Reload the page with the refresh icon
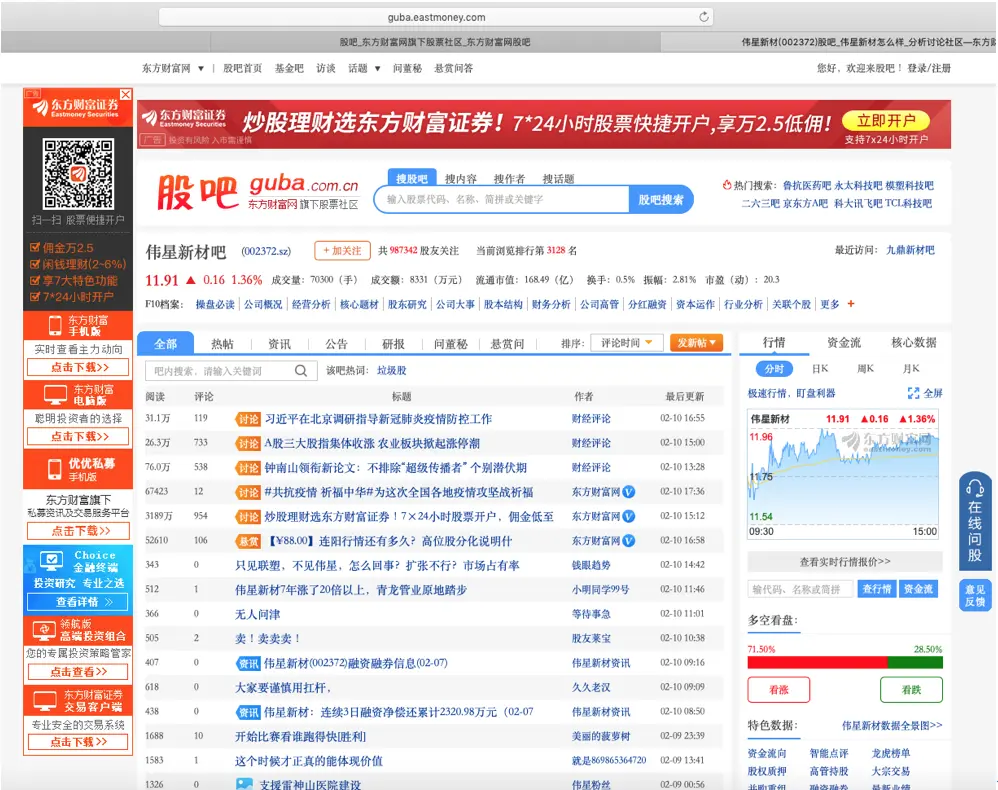 click(x=703, y=17)
